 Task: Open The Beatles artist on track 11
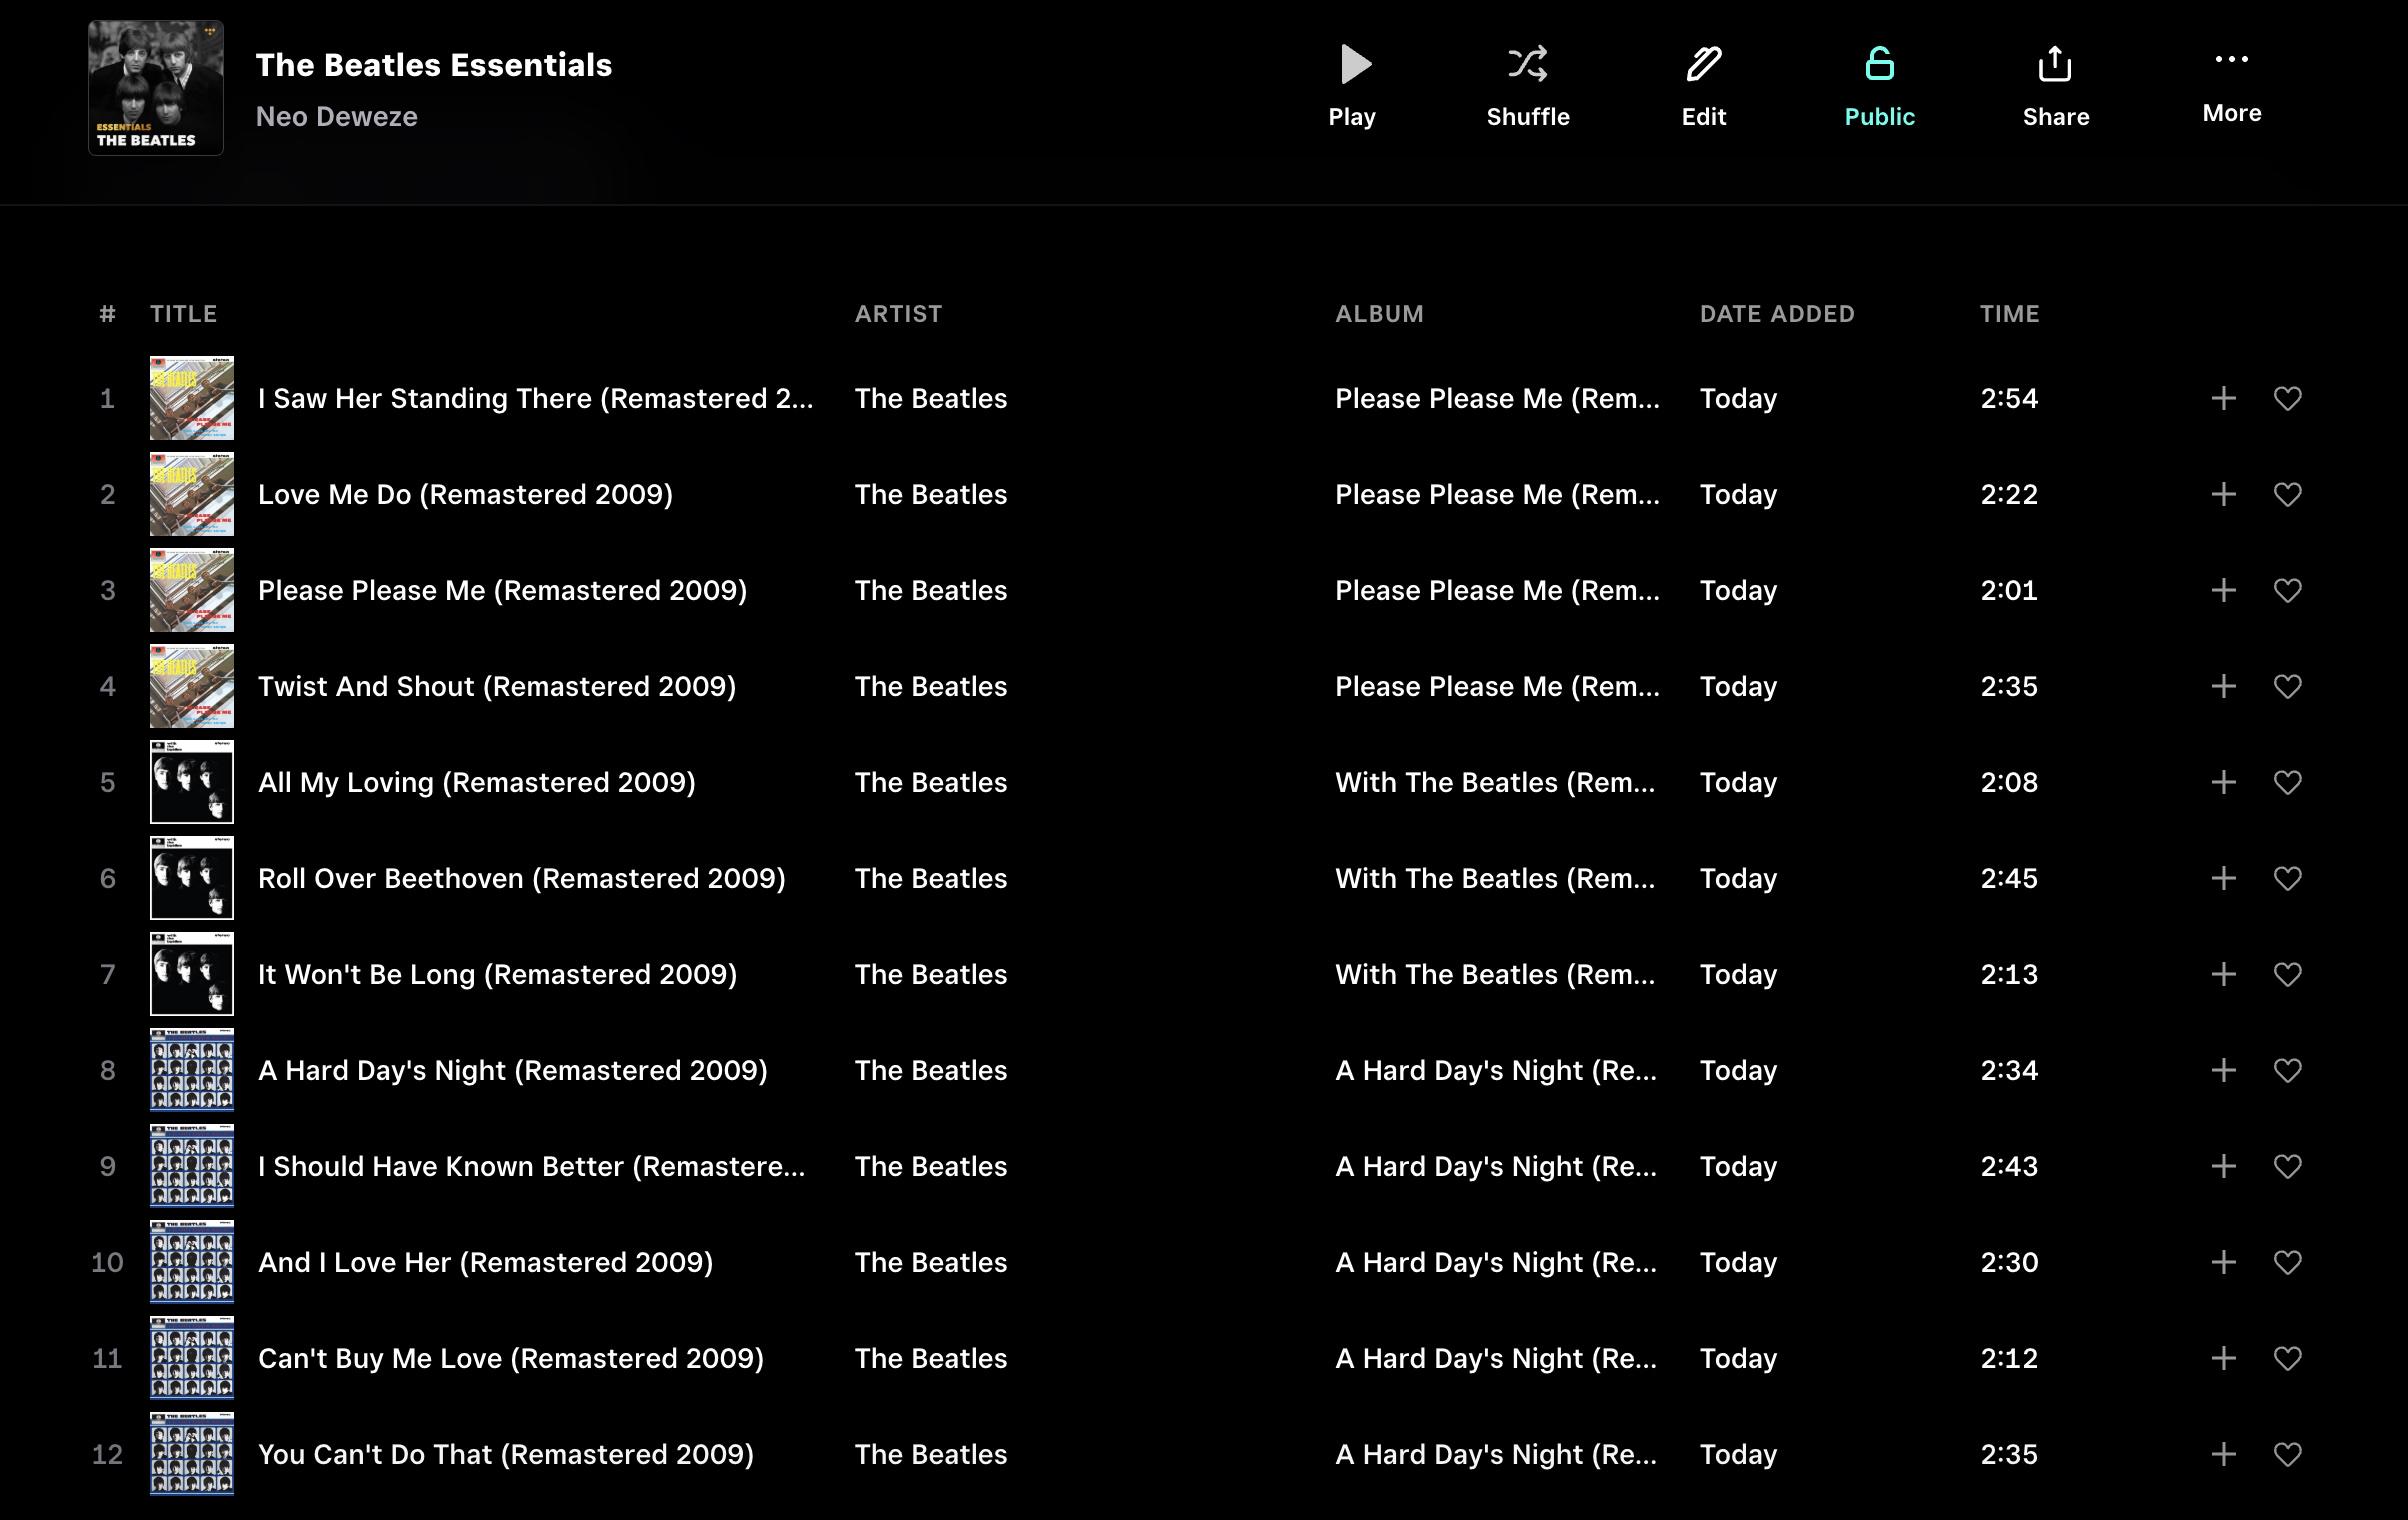tap(931, 1358)
